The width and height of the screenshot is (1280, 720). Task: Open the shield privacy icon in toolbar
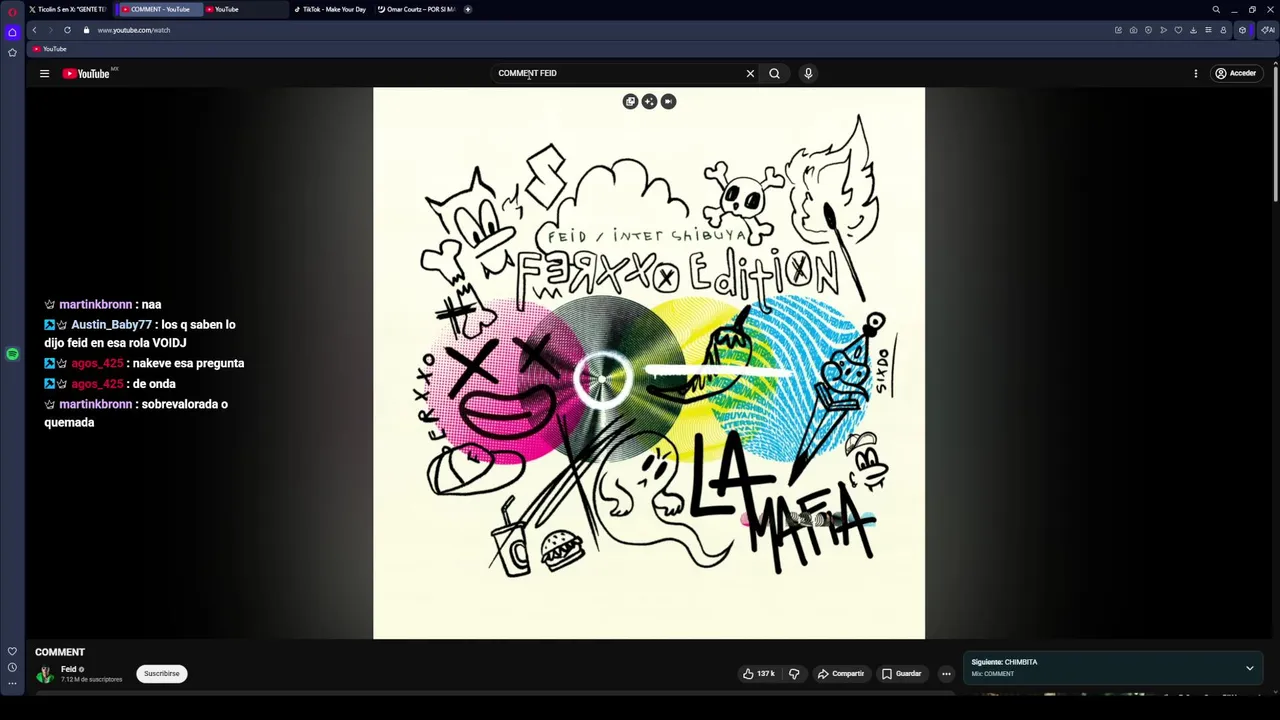coord(1148,30)
